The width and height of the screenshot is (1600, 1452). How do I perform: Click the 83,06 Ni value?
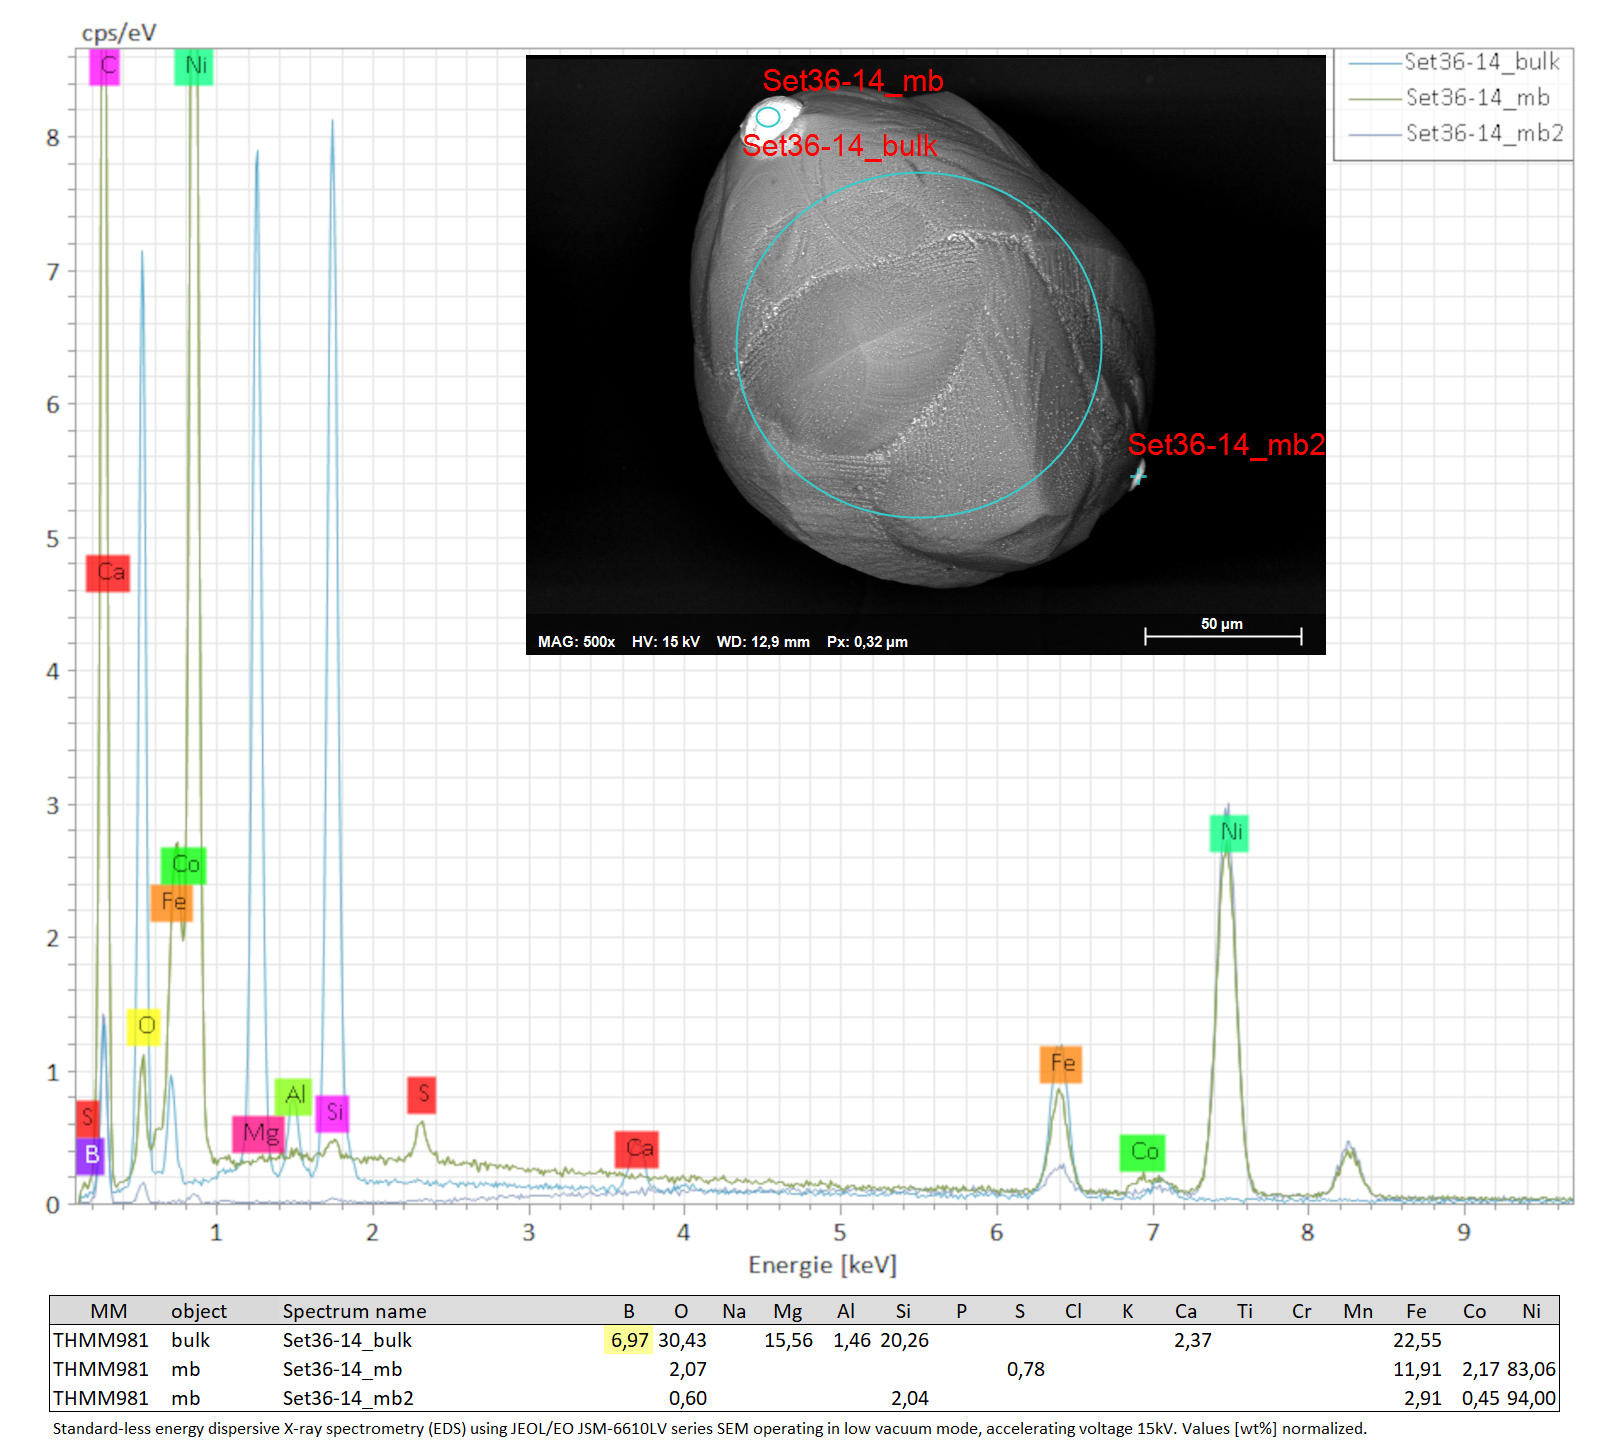tap(1531, 1369)
